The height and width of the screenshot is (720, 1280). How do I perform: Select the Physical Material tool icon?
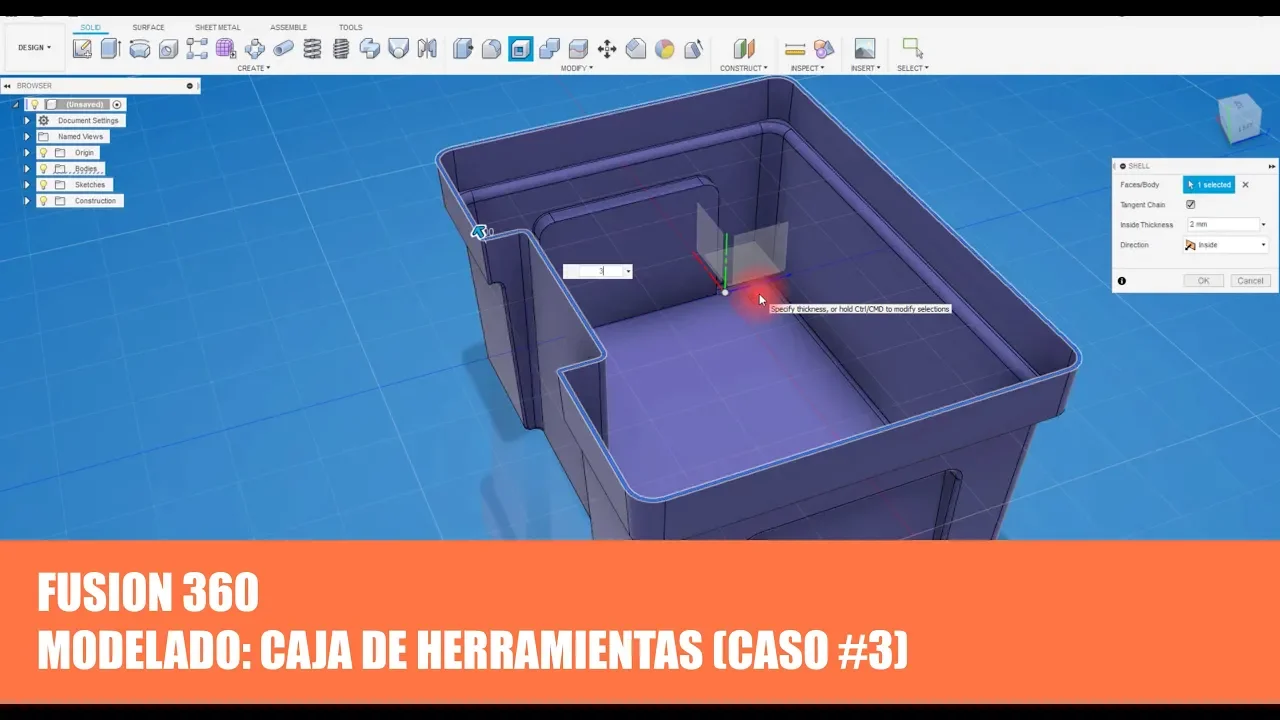[693, 48]
